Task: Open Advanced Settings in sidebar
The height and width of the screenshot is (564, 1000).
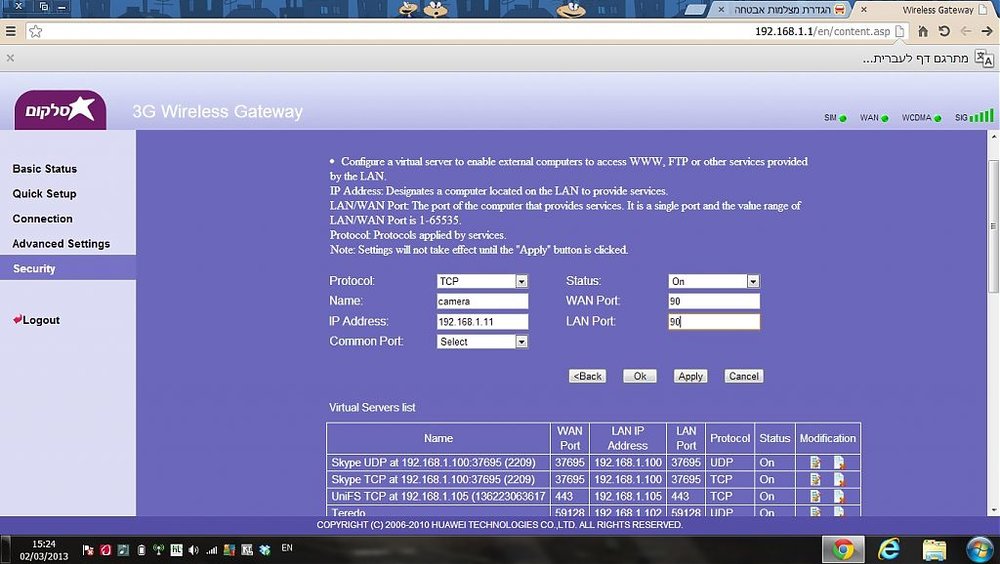Action: pos(61,244)
